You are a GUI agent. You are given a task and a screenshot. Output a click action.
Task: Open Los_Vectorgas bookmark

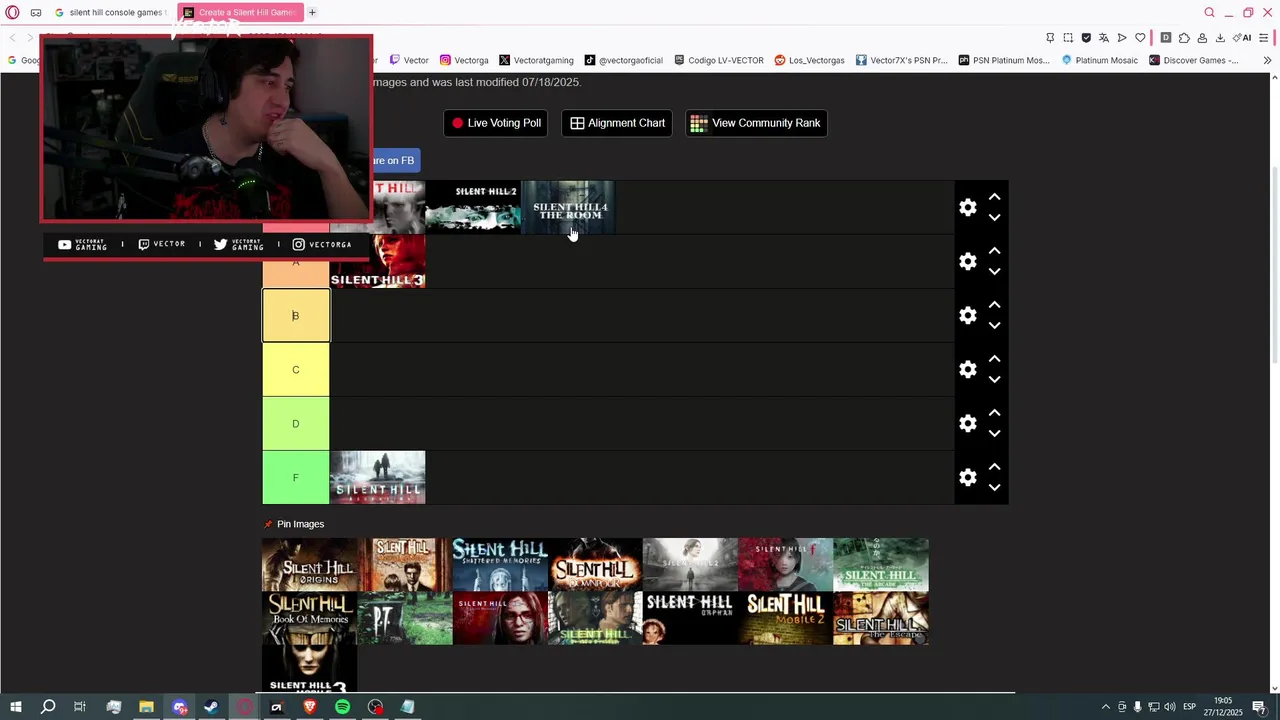pos(809,60)
